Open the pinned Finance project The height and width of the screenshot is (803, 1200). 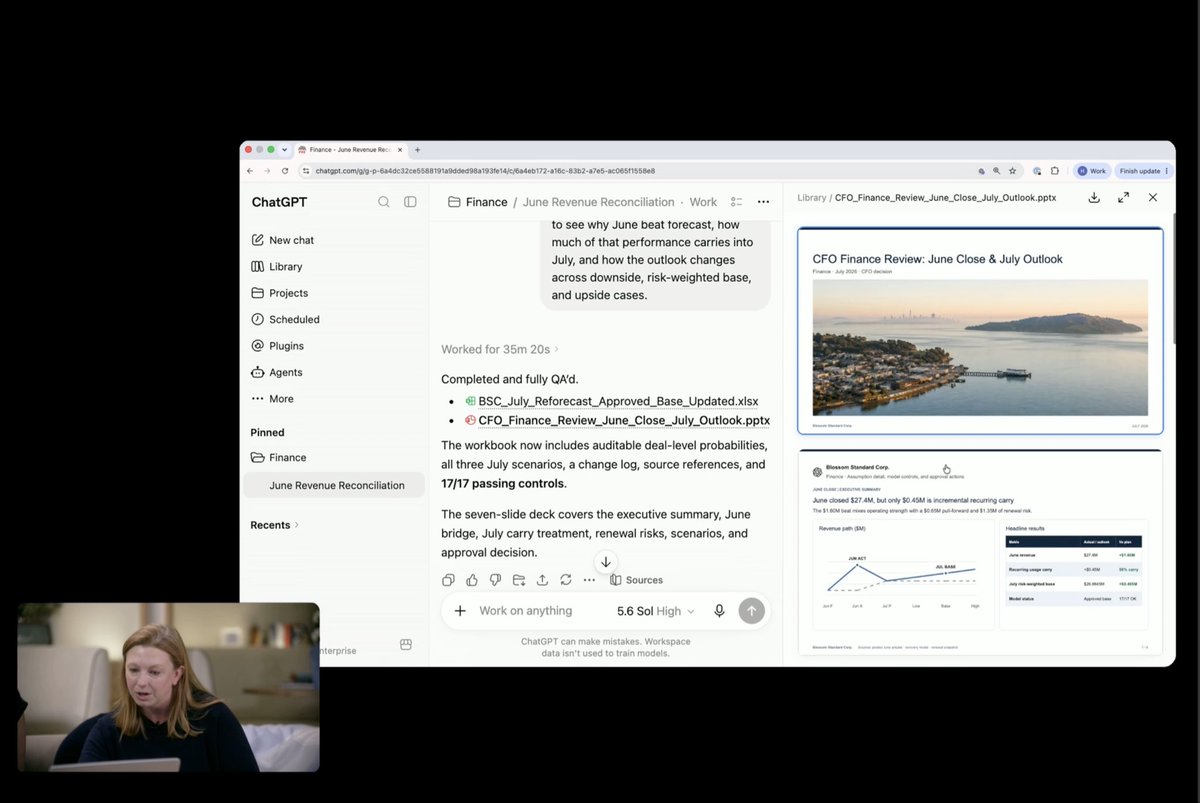pos(279,458)
